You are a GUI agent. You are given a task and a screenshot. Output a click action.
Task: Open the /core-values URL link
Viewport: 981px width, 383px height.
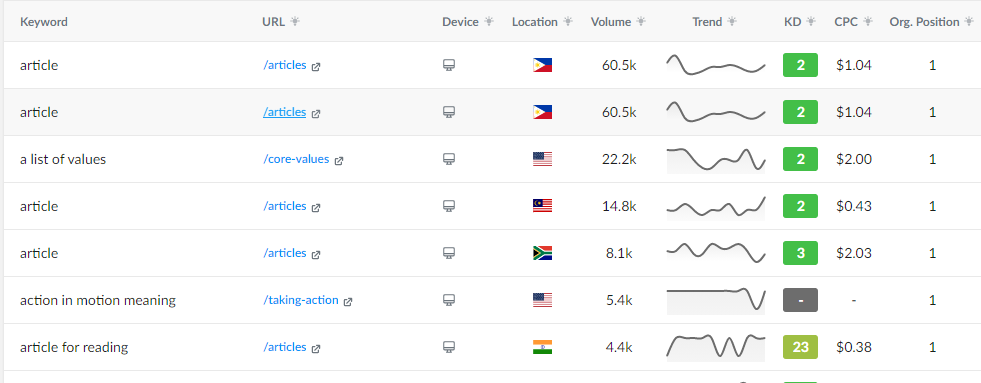pyautogui.click(x=296, y=159)
